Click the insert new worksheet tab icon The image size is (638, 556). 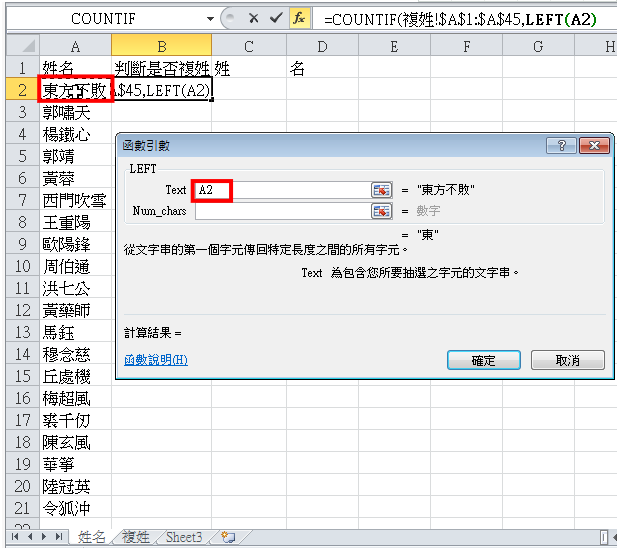(228, 537)
